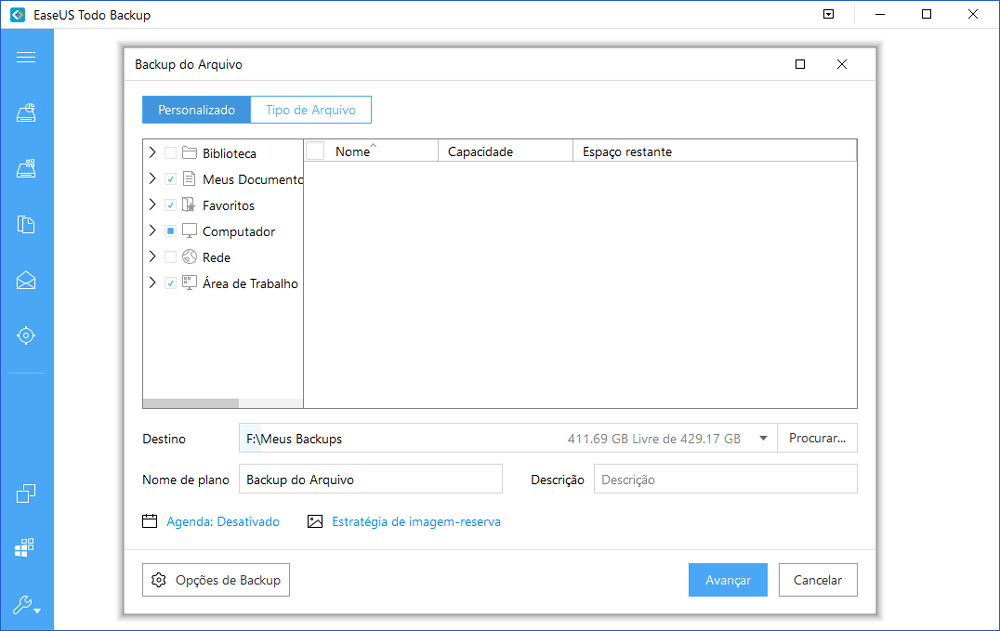This screenshot has width=1000, height=631.
Task: Check the Biblioteca checkbox
Action: coord(170,153)
